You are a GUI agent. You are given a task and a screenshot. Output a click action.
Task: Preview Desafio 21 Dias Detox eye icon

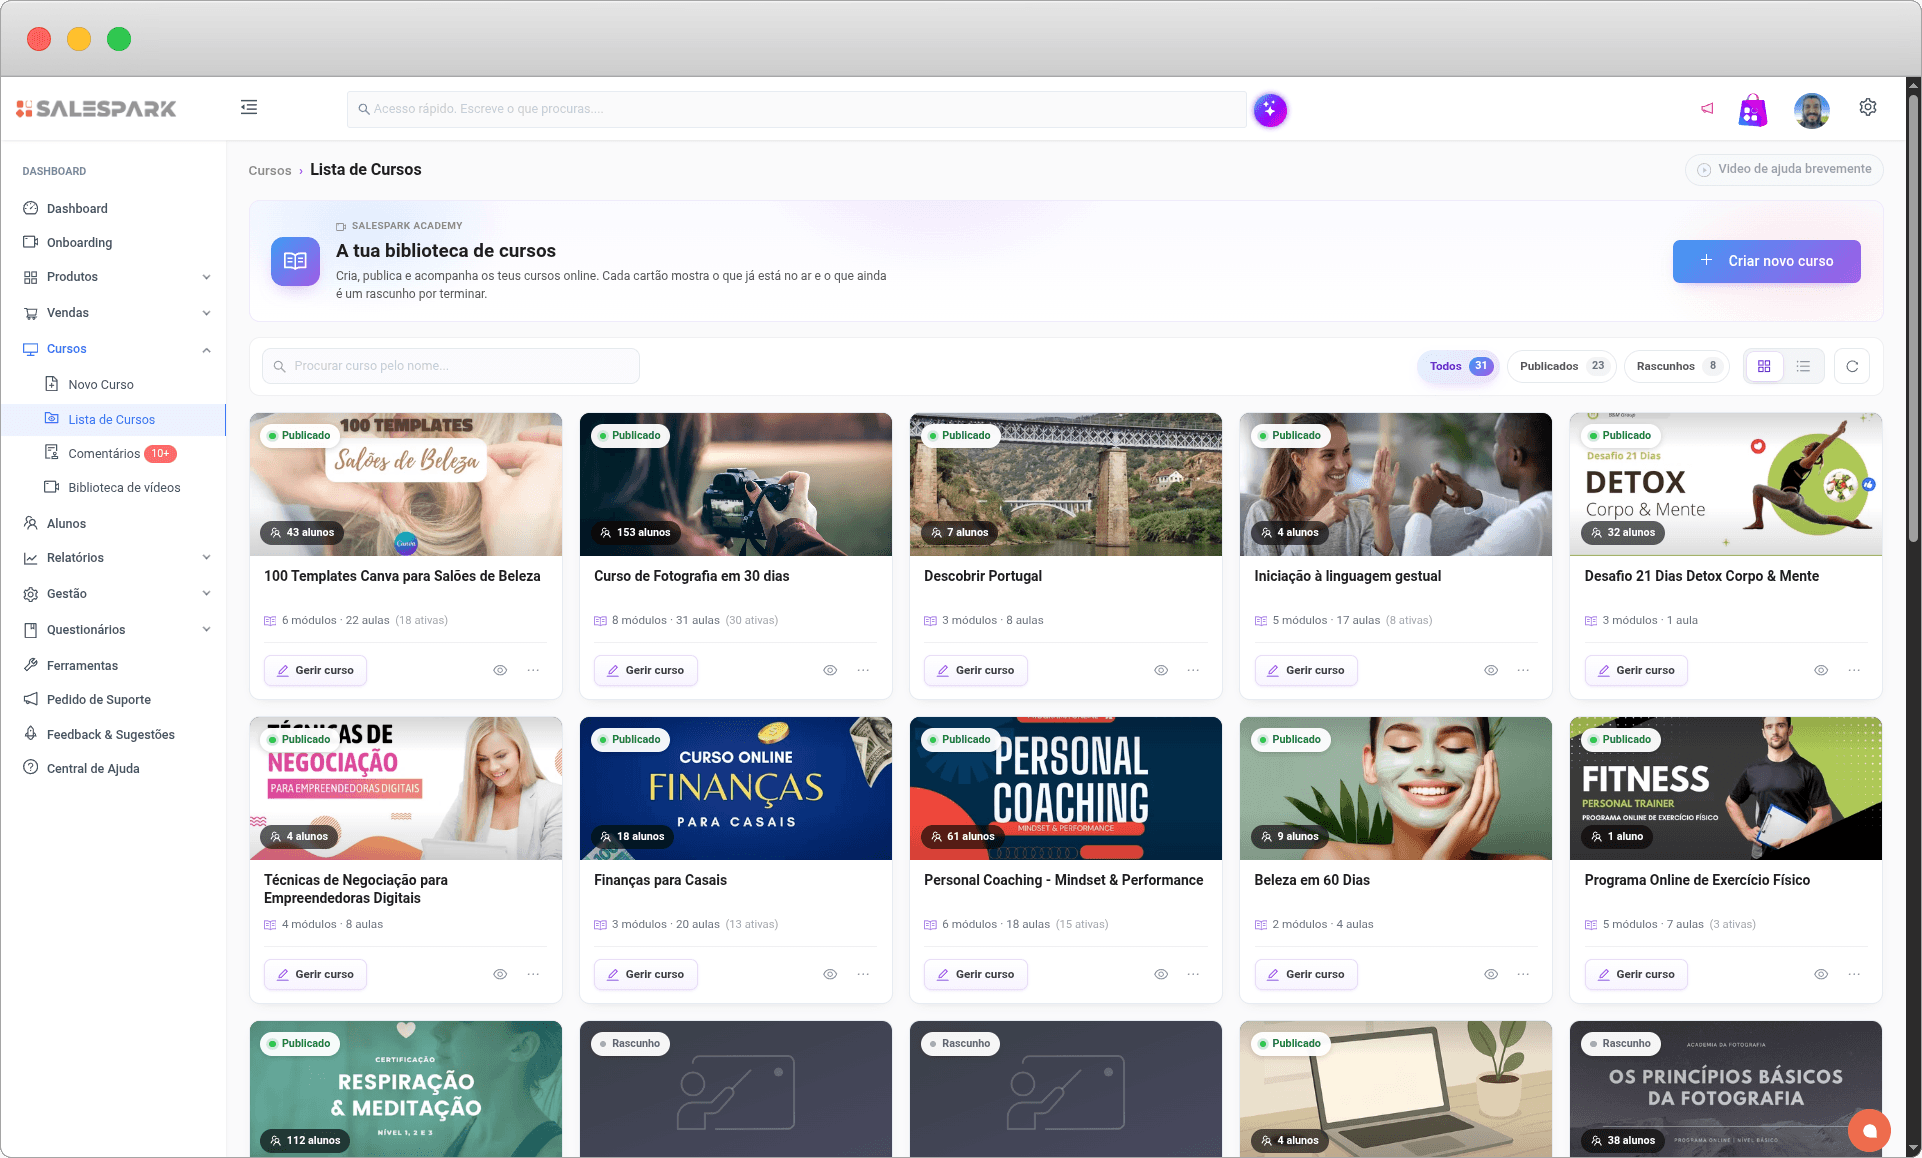click(1821, 670)
